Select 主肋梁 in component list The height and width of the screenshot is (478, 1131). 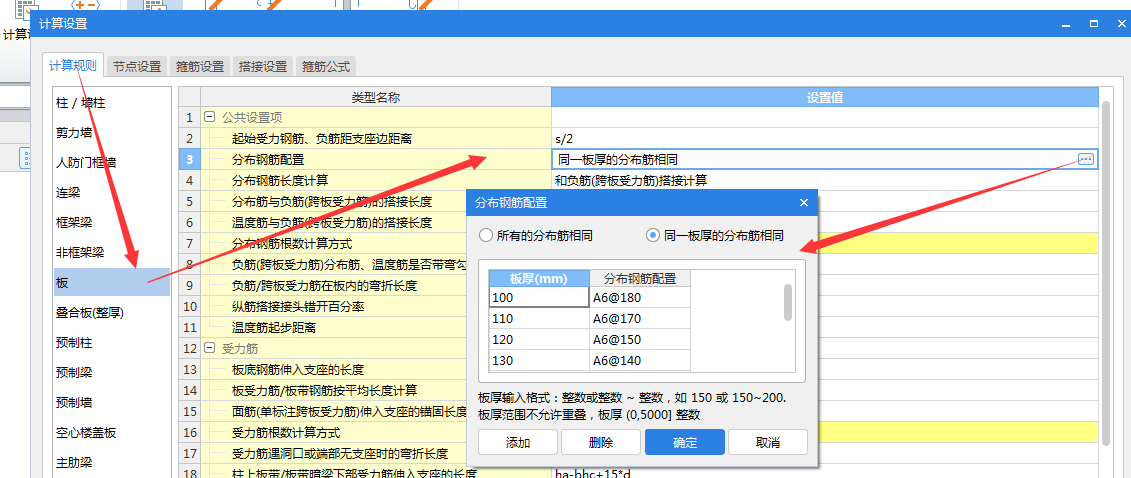click(x=112, y=462)
